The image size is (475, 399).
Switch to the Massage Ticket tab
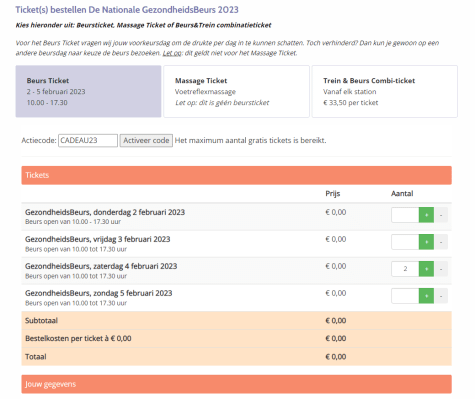pos(236,91)
